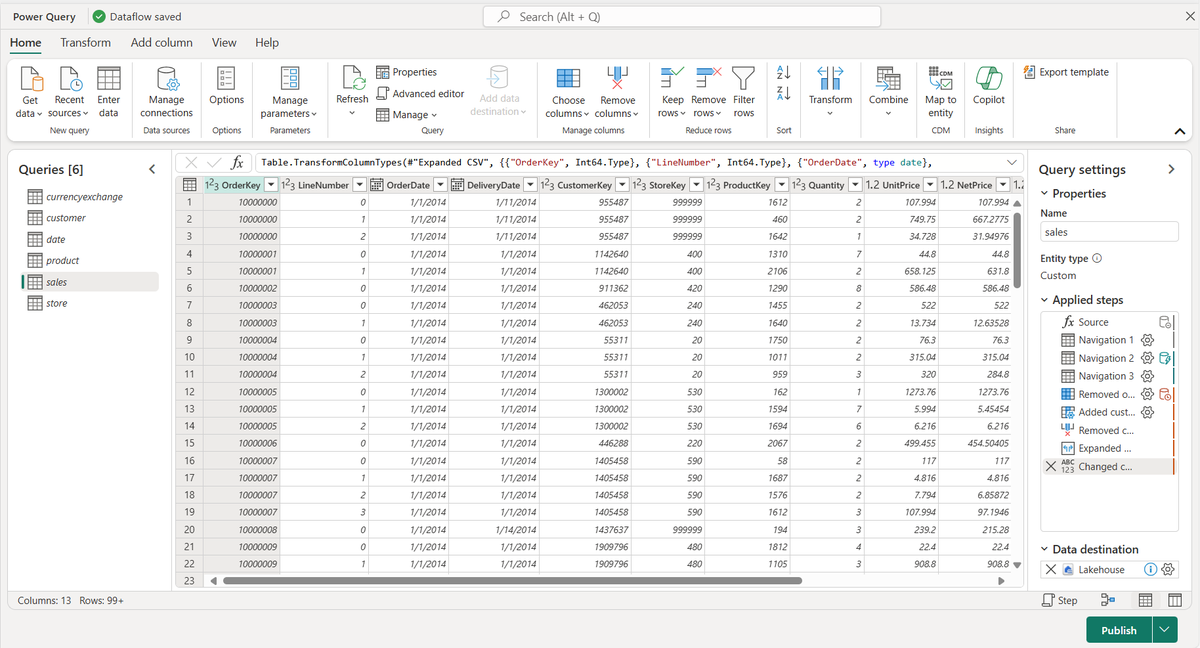Open the LineNumber column filter dropdown
This screenshot has width=1200, height=648.
tap(360, 185)
